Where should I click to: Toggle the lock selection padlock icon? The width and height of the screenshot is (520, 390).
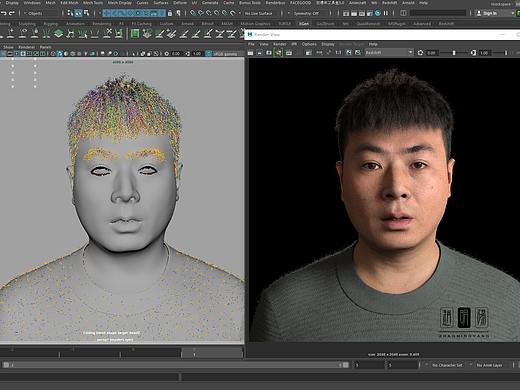point(170,13)
